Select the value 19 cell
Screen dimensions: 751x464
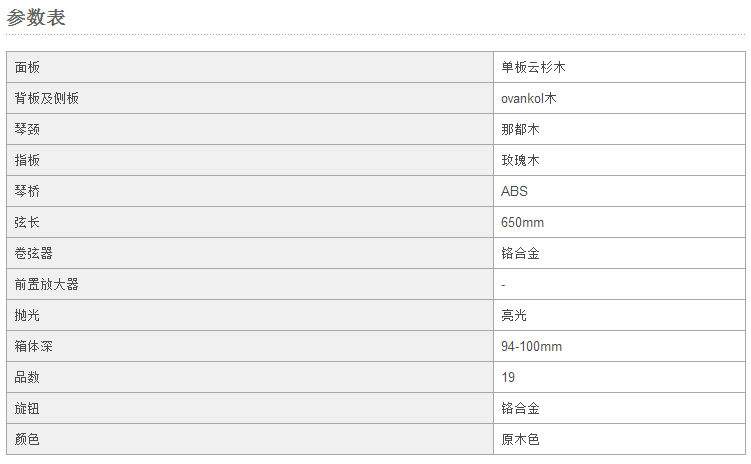pyautogui.click(x=619, y=377)
